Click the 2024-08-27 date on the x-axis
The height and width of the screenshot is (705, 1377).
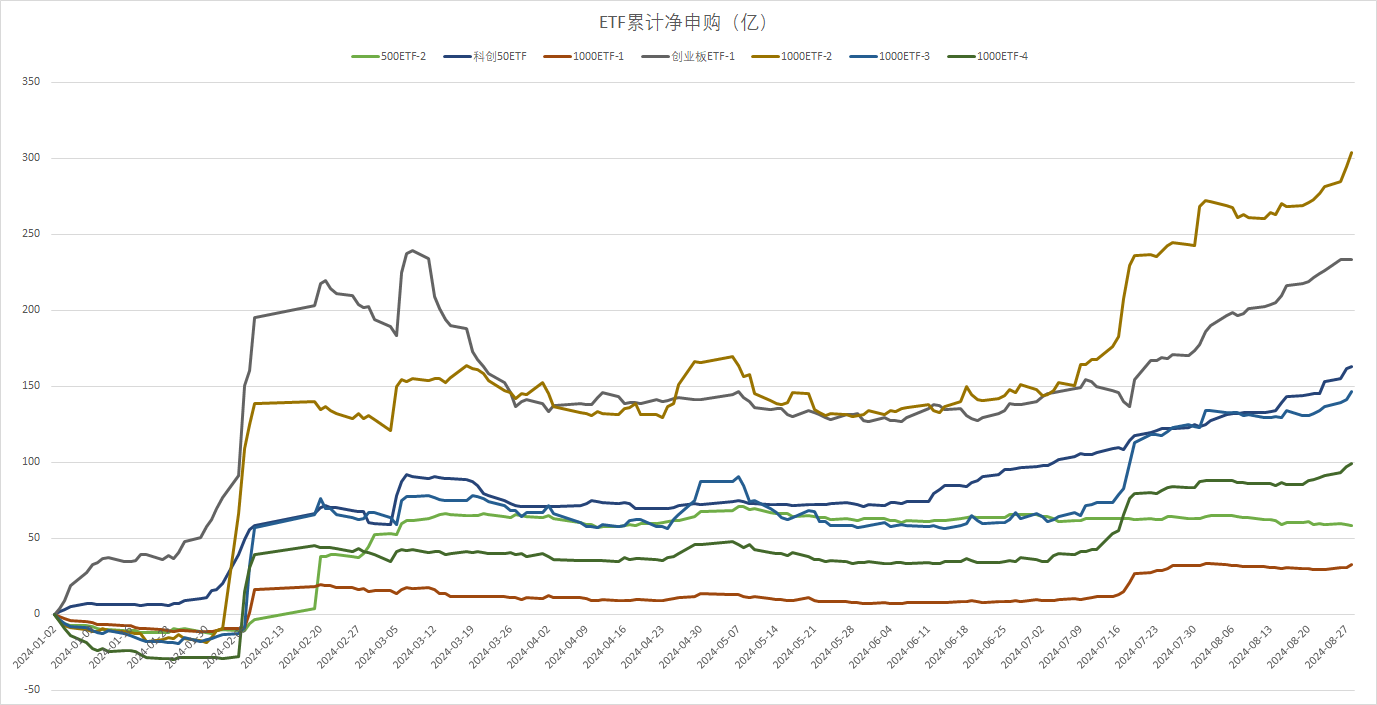point(1329,646)
